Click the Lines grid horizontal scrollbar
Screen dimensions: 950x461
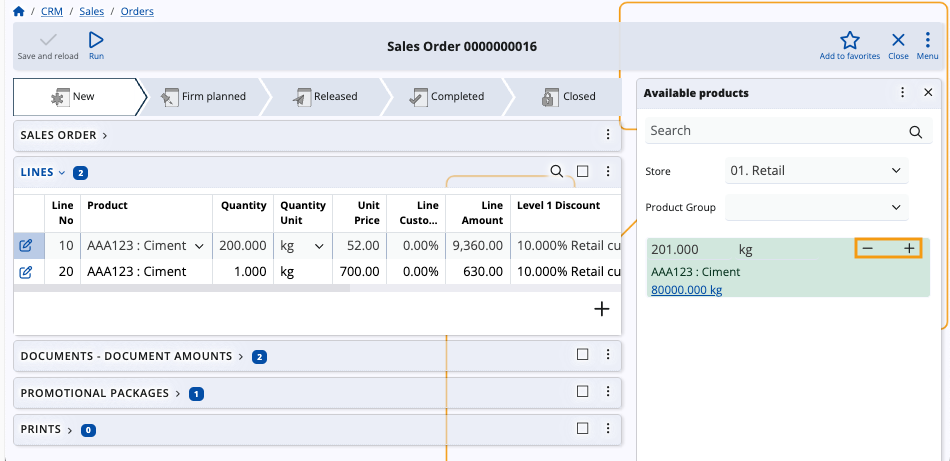coord(182,288)
